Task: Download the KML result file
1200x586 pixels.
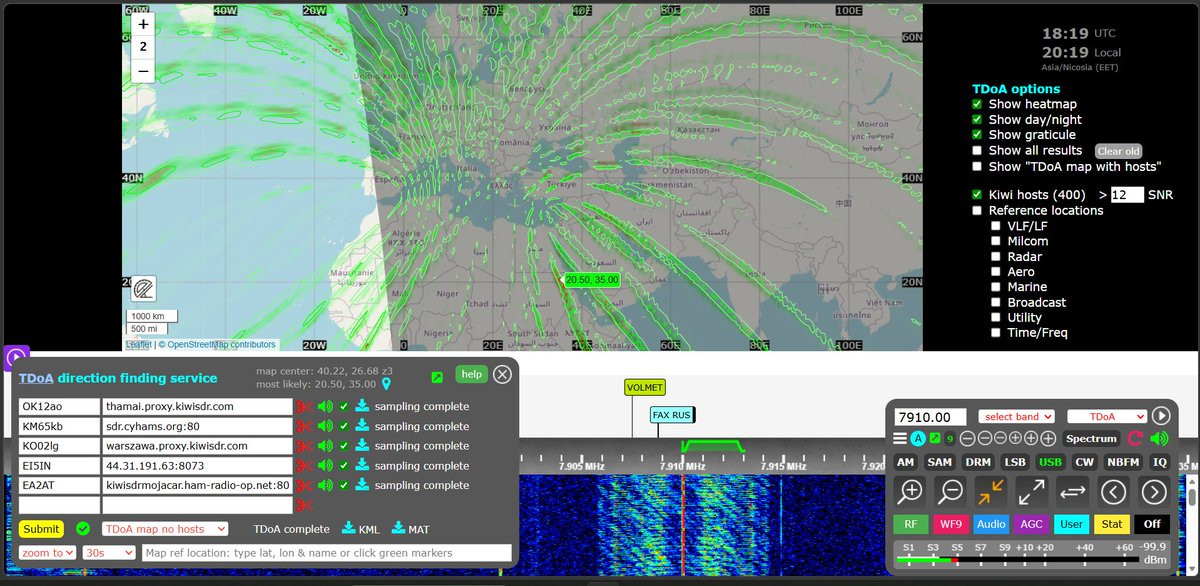Action: [x=357, y=528]
